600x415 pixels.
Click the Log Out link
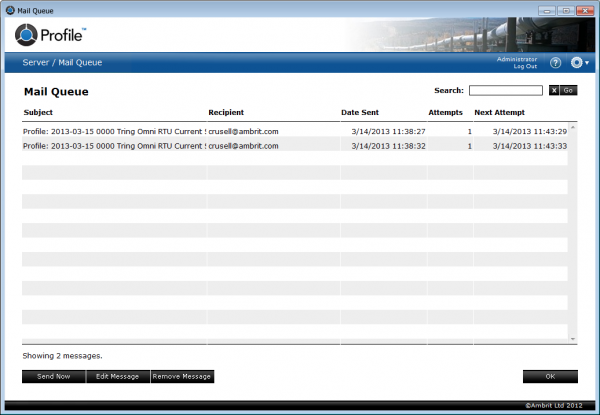pyautogui.click(x=525, y=67)
